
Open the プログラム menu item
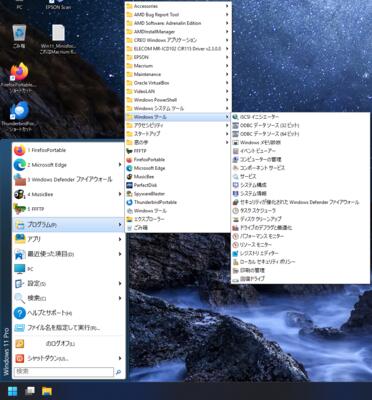pyautogui.click(x=68, y=225)
